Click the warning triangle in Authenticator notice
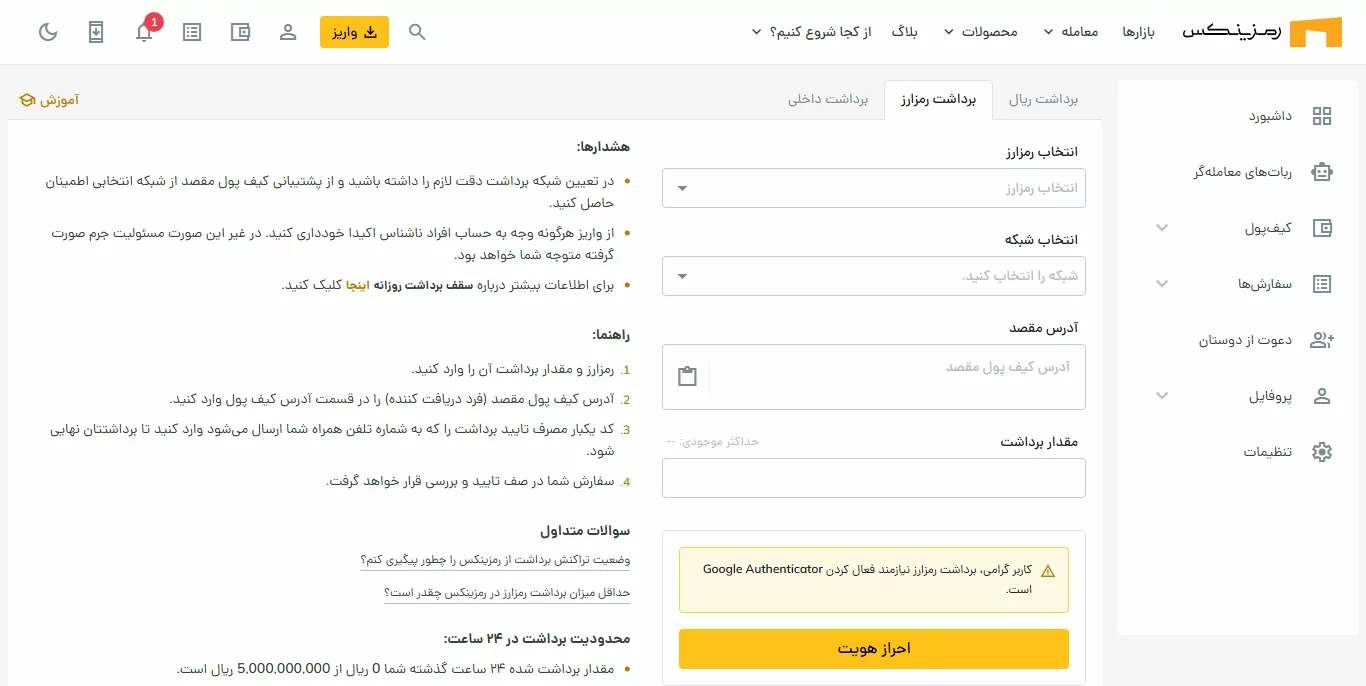Viewport: 1366px width, 686px height. [x=1048, y=571]
